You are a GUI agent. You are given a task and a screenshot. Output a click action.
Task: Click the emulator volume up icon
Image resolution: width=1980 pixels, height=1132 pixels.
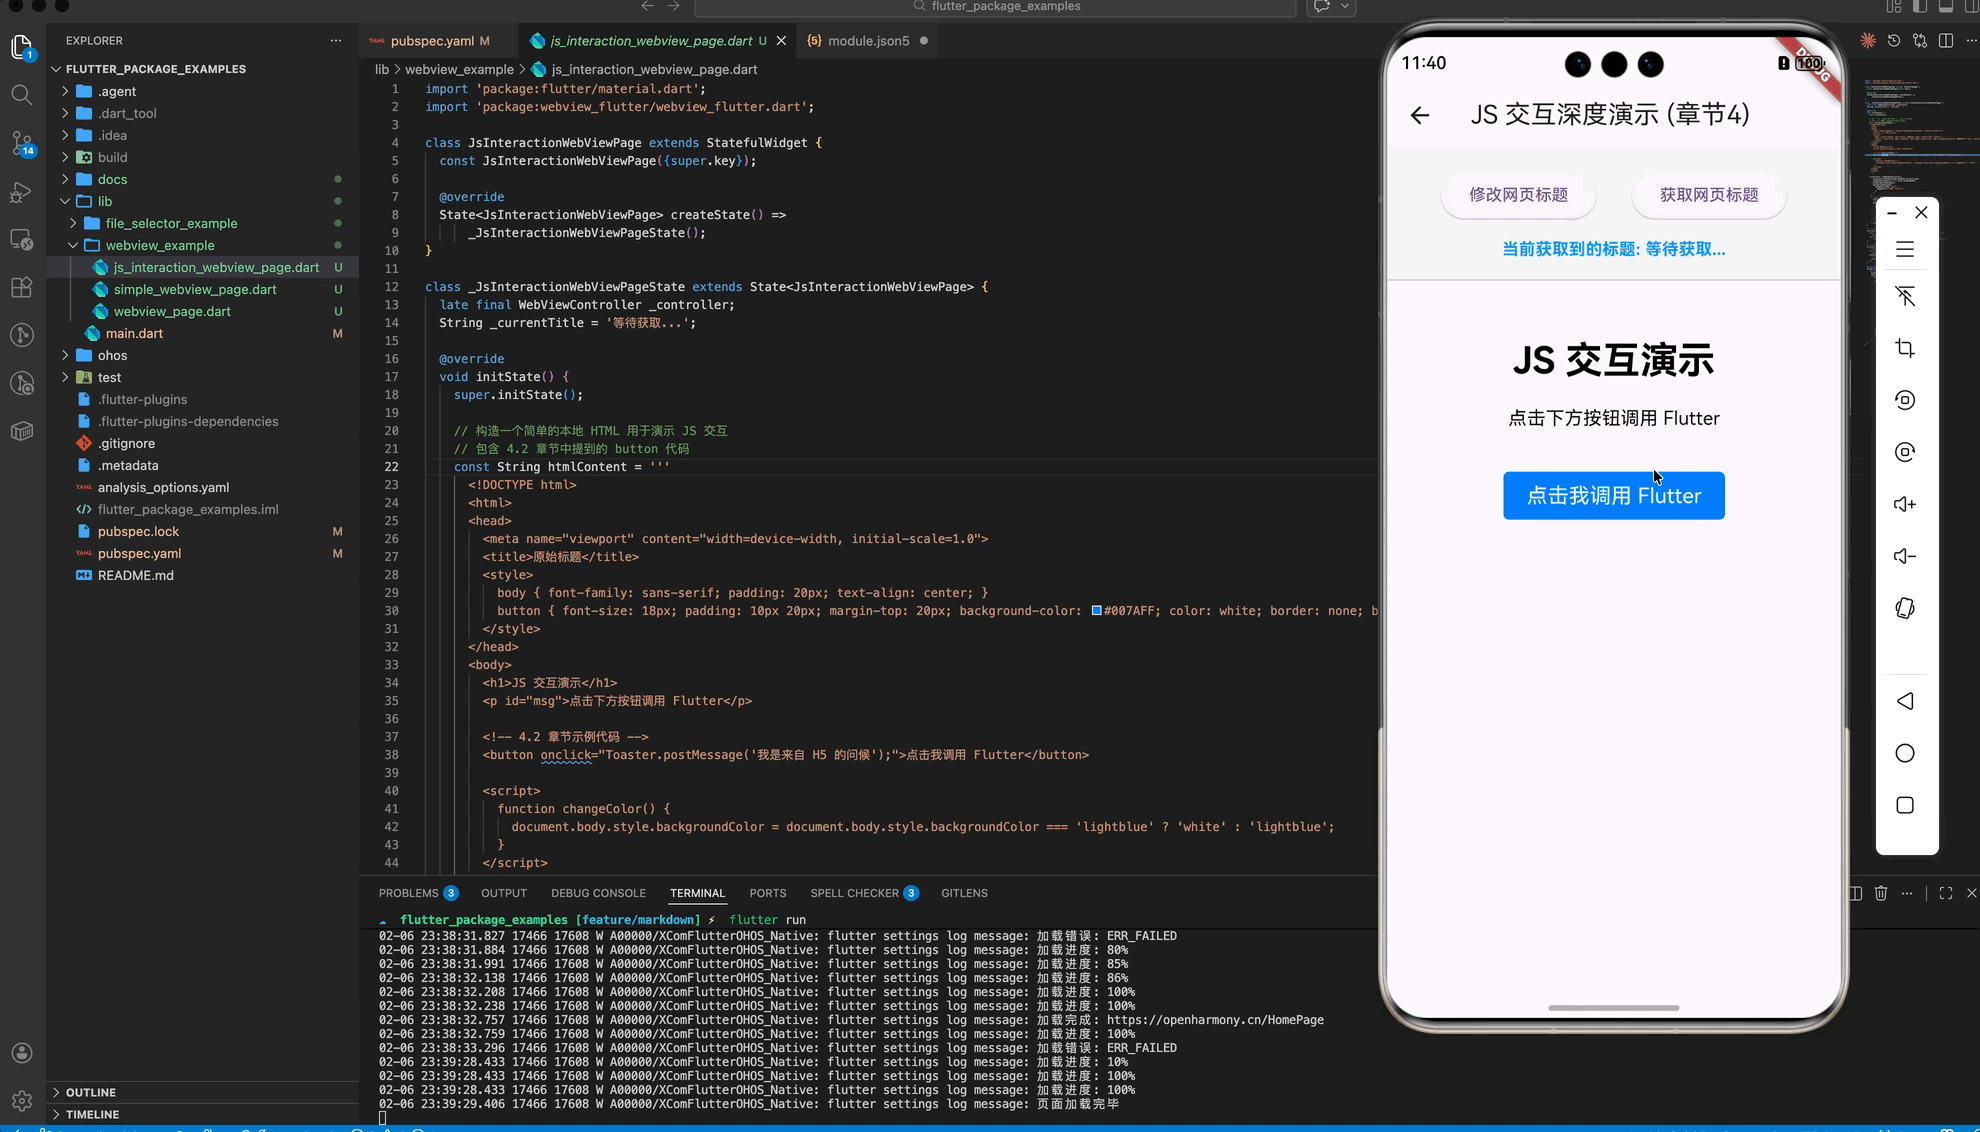[1904, 504]
